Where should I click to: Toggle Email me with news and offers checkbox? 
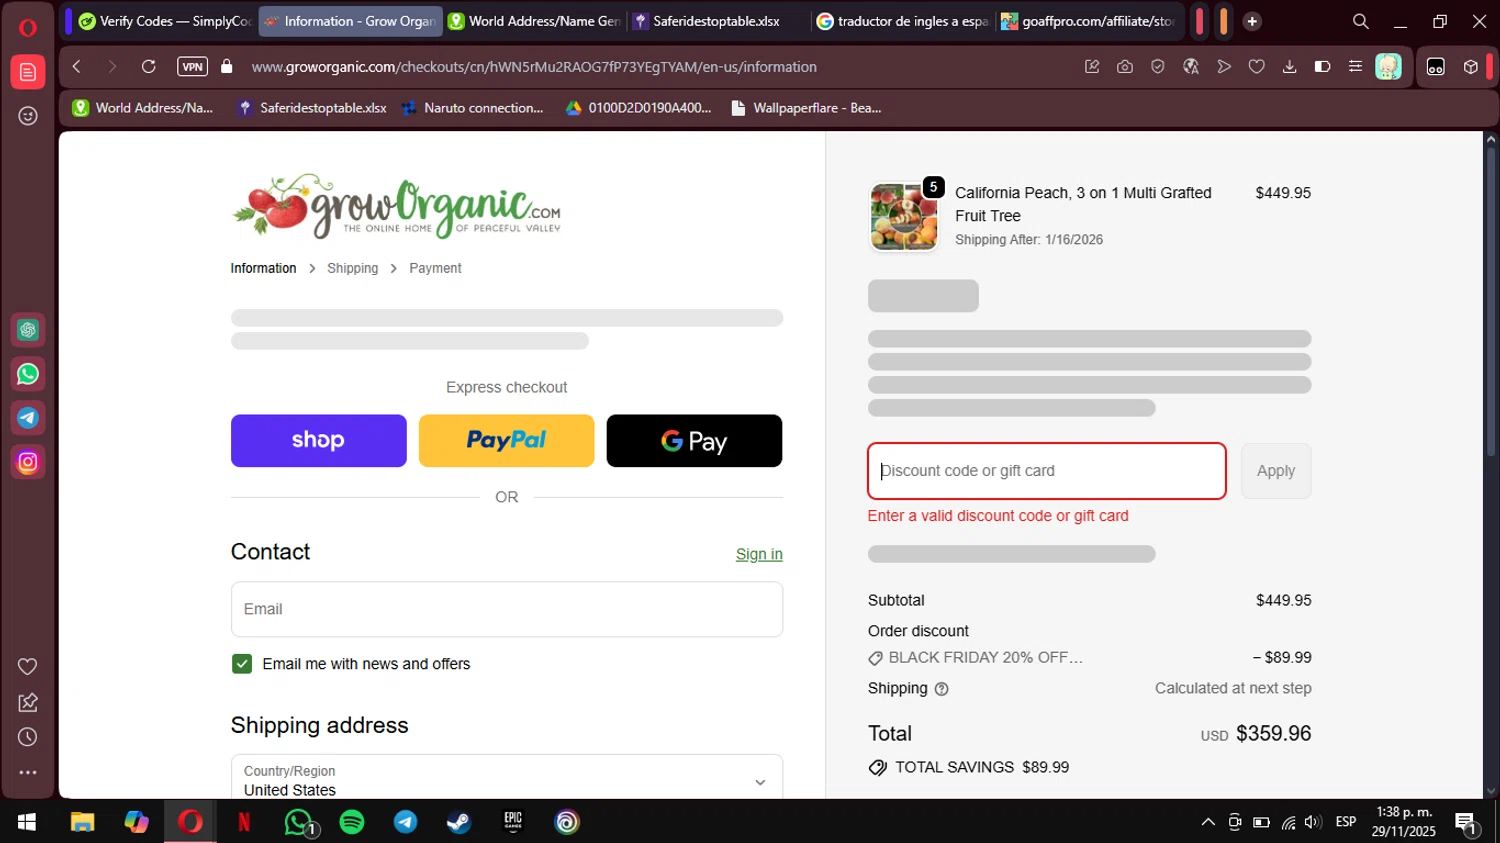(x=242, y=664)
